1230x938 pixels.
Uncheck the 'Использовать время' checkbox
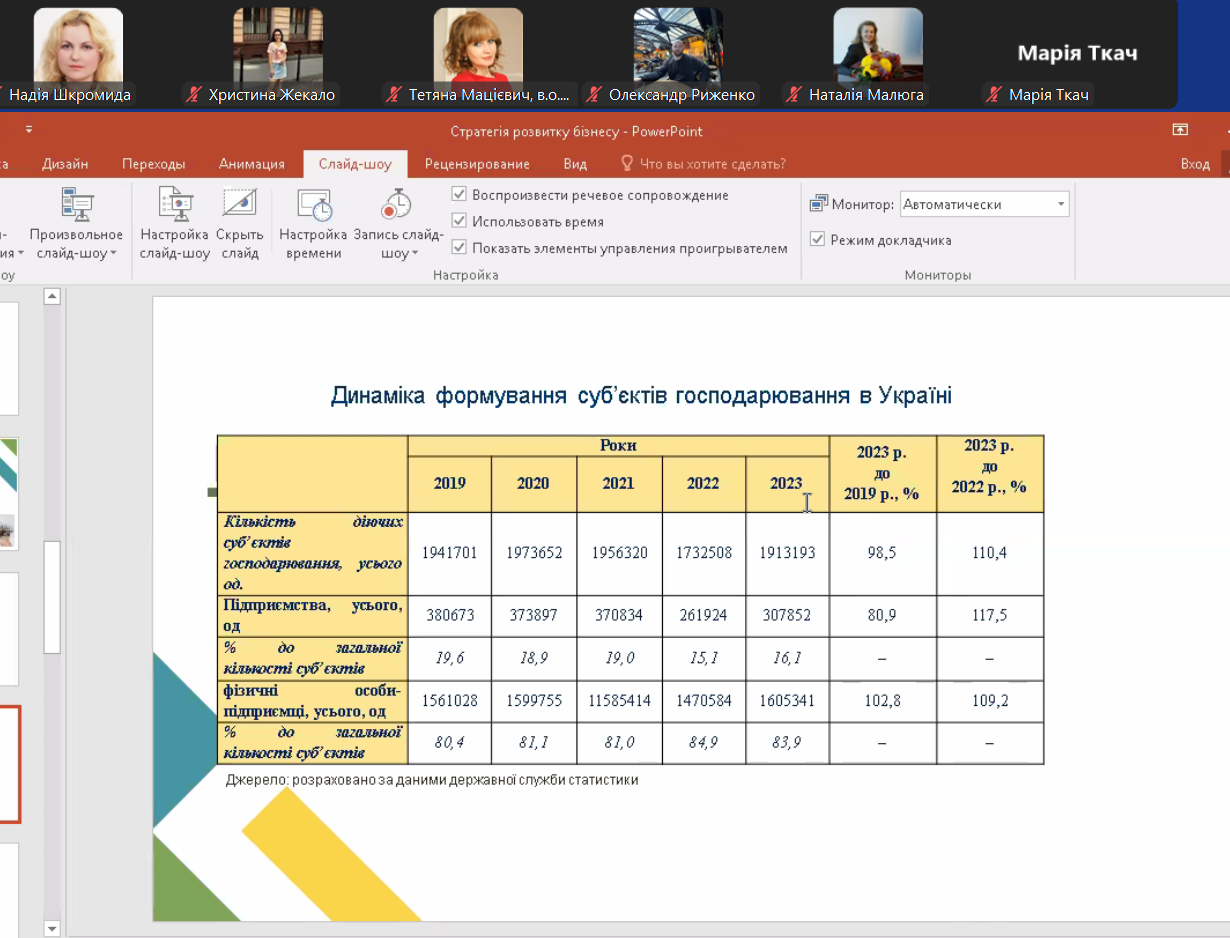pyautogui.click(x=460, y=221)
